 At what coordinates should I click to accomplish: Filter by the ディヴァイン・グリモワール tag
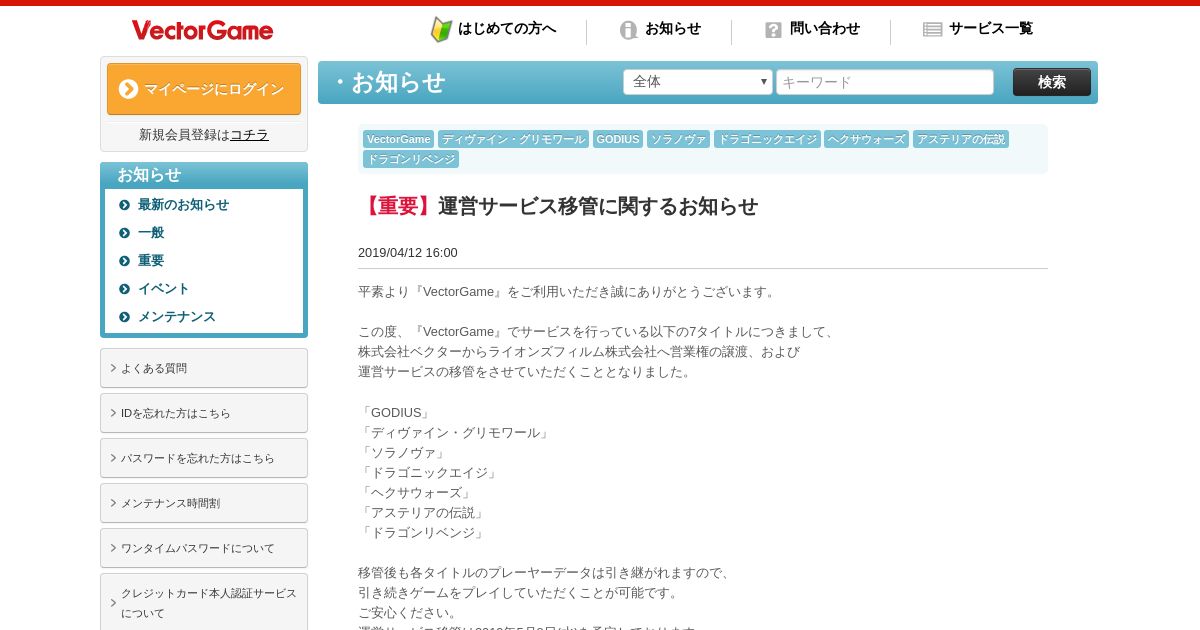click(x=514, y=139)
